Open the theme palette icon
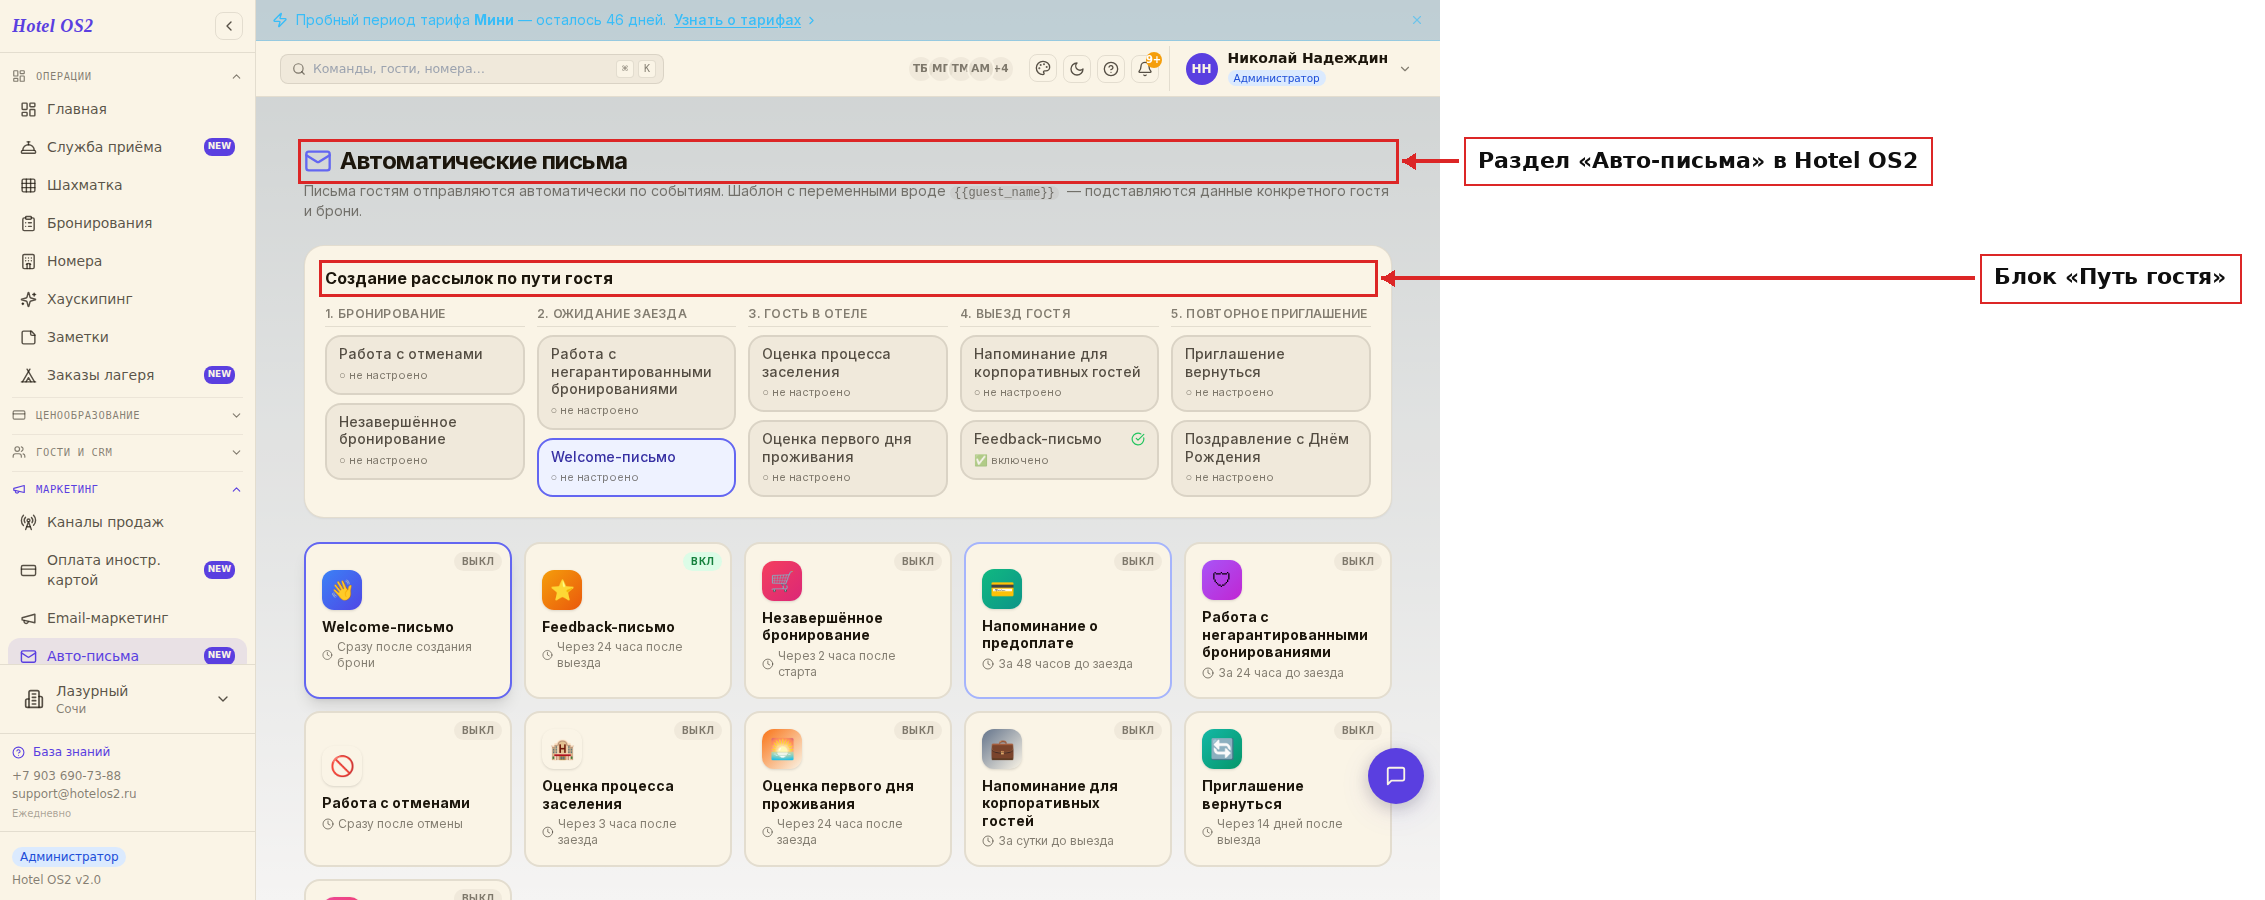 1043,68
